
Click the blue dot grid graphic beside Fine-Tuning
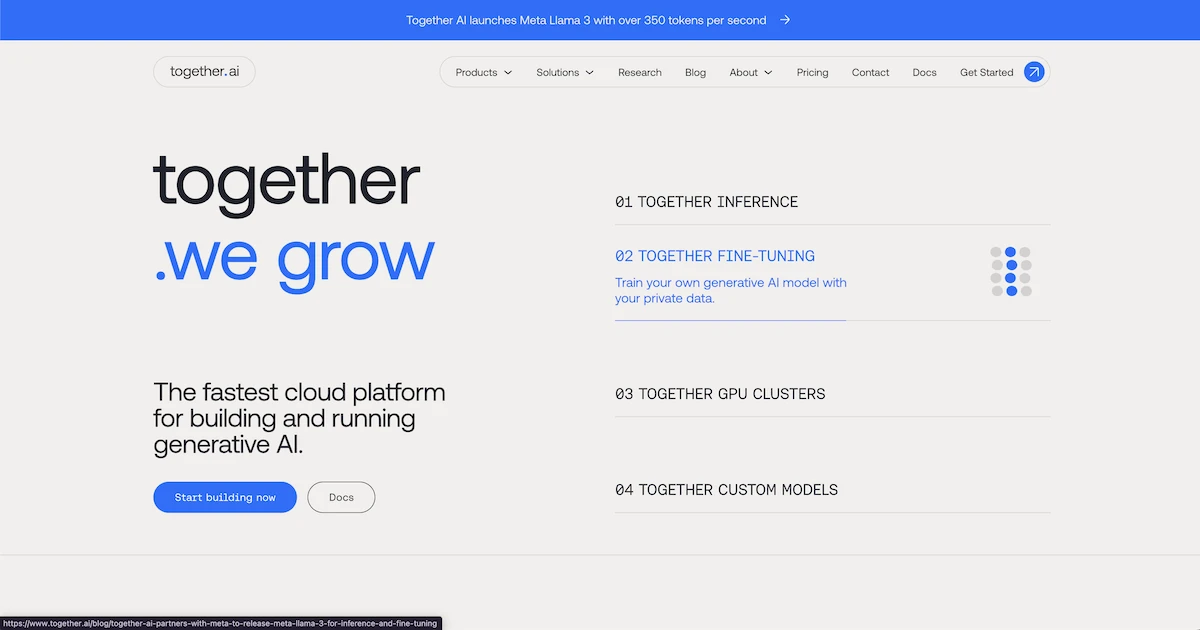tap(1012, 271)
